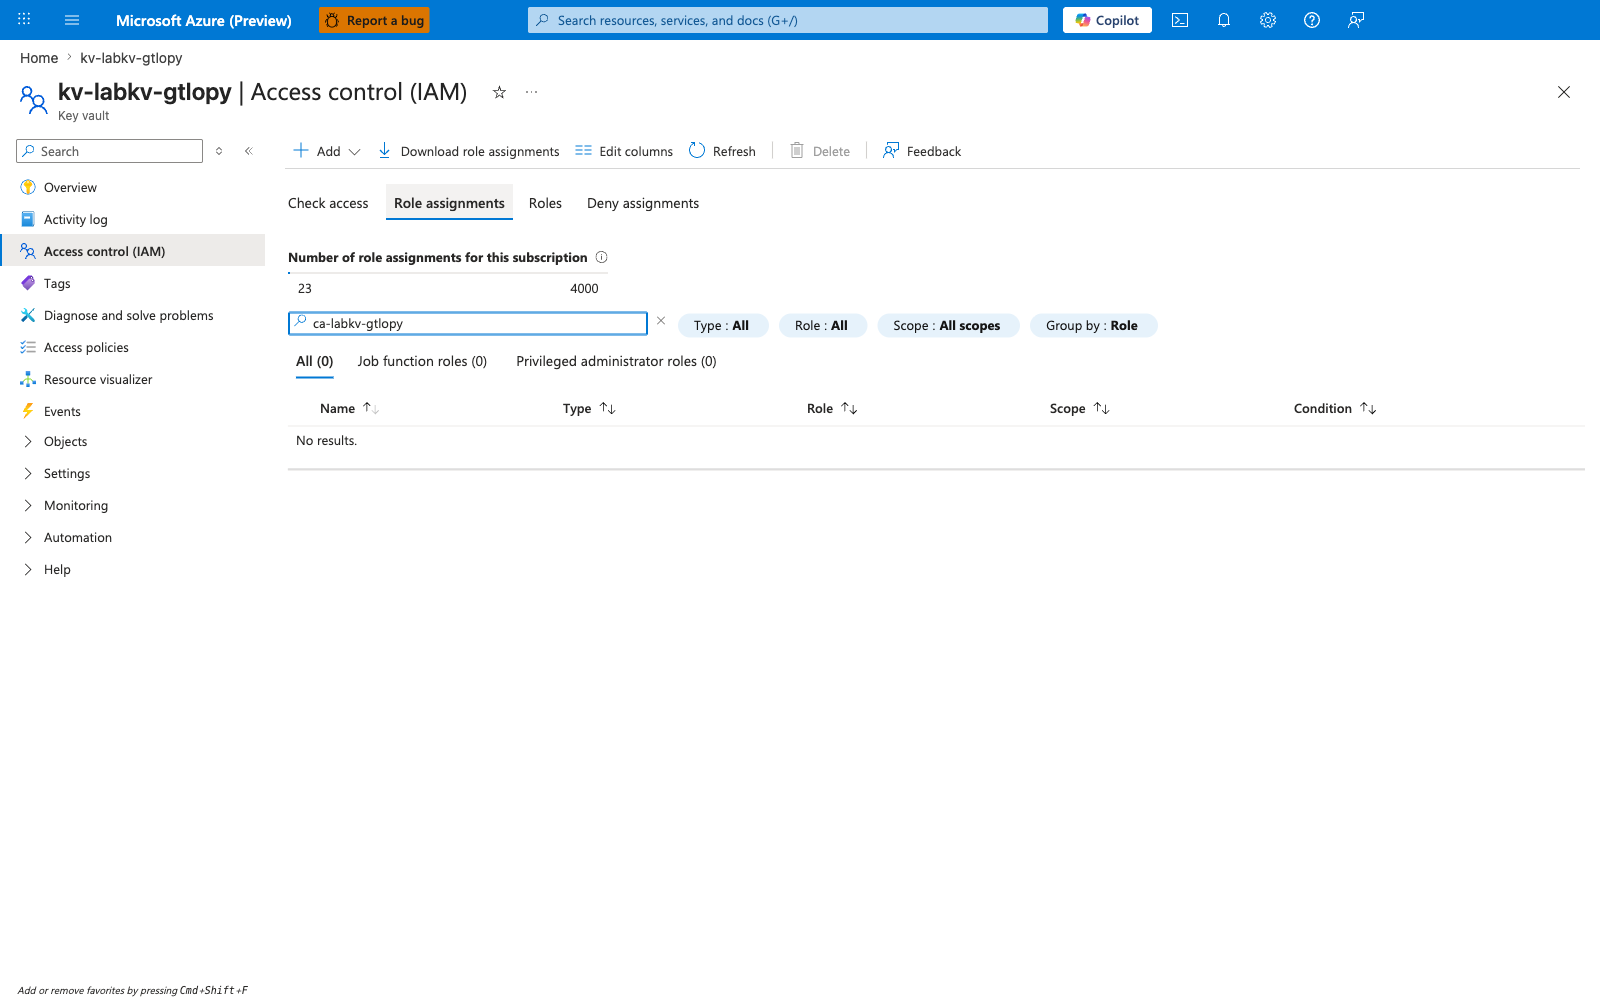Open the more options ellipsis next to title

(x=532, y=92)
